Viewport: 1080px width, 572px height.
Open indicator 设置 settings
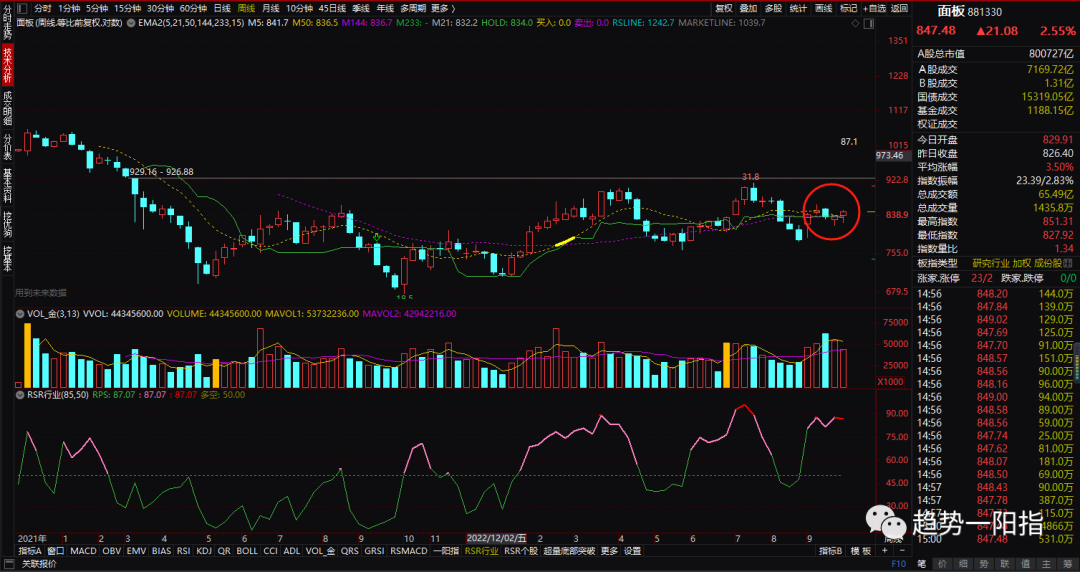tap(632, 551)
